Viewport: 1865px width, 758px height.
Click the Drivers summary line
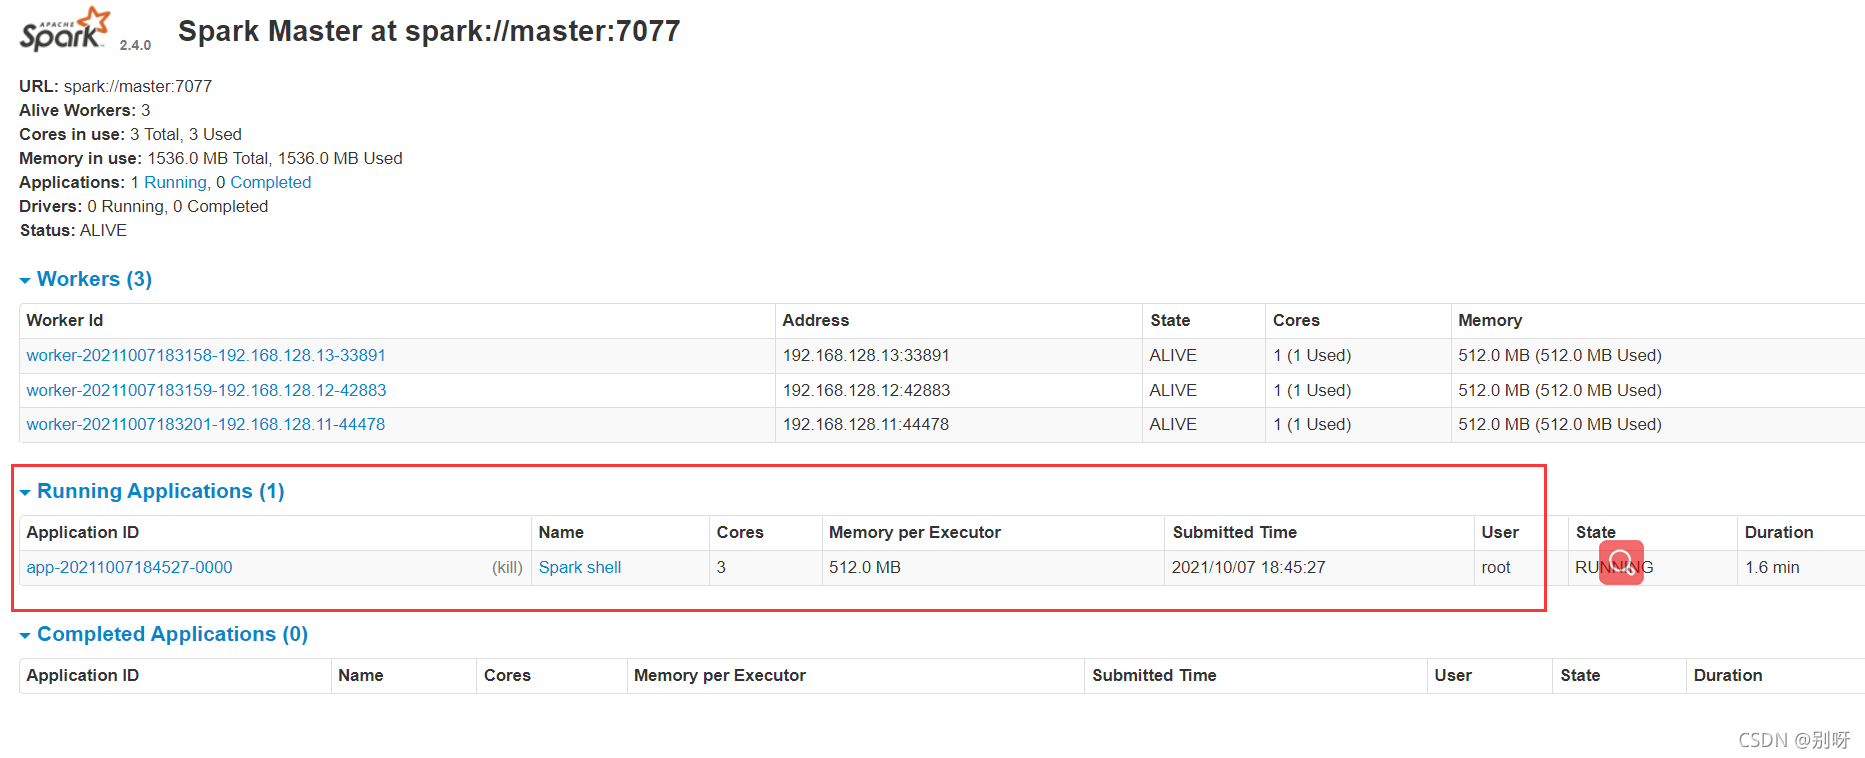[144, 206]
